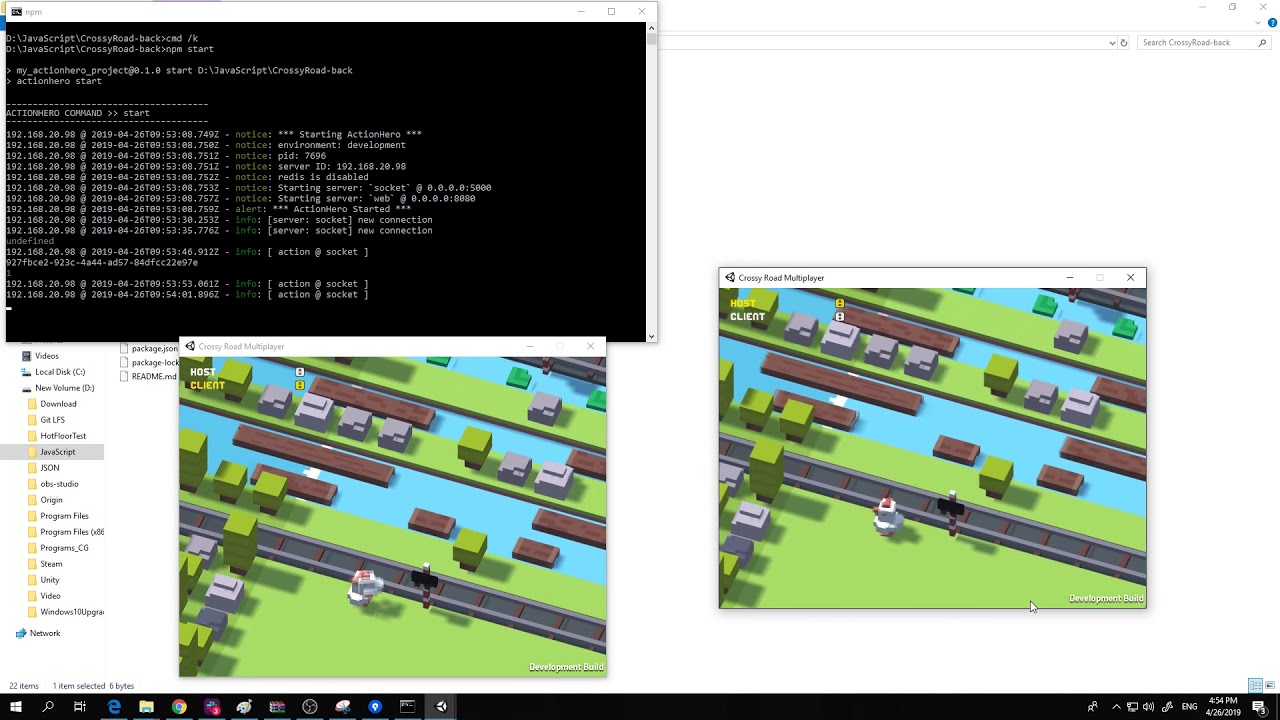
Task: Switch to the Unity game taskbar icon
Action: [x=441, y=707]
